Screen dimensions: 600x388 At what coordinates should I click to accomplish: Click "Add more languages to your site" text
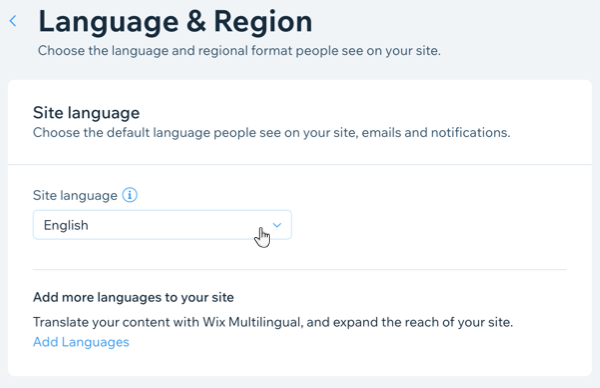pos(133,297)
